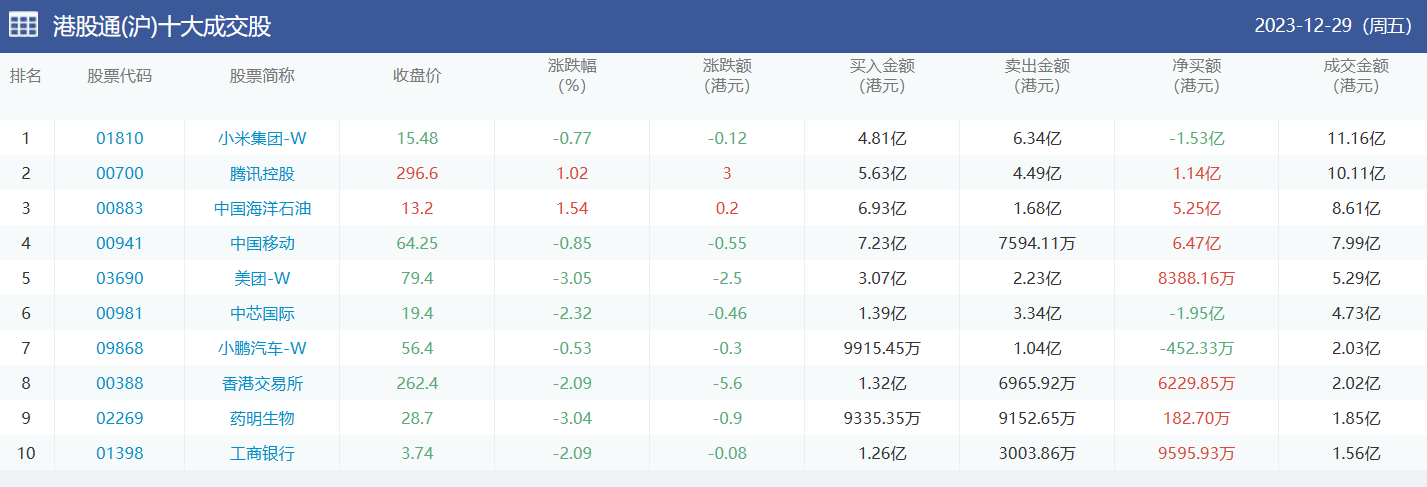This screenshot has height=487, width=1427.
Task: Click stock code 09868
Action: pos(120,348)
